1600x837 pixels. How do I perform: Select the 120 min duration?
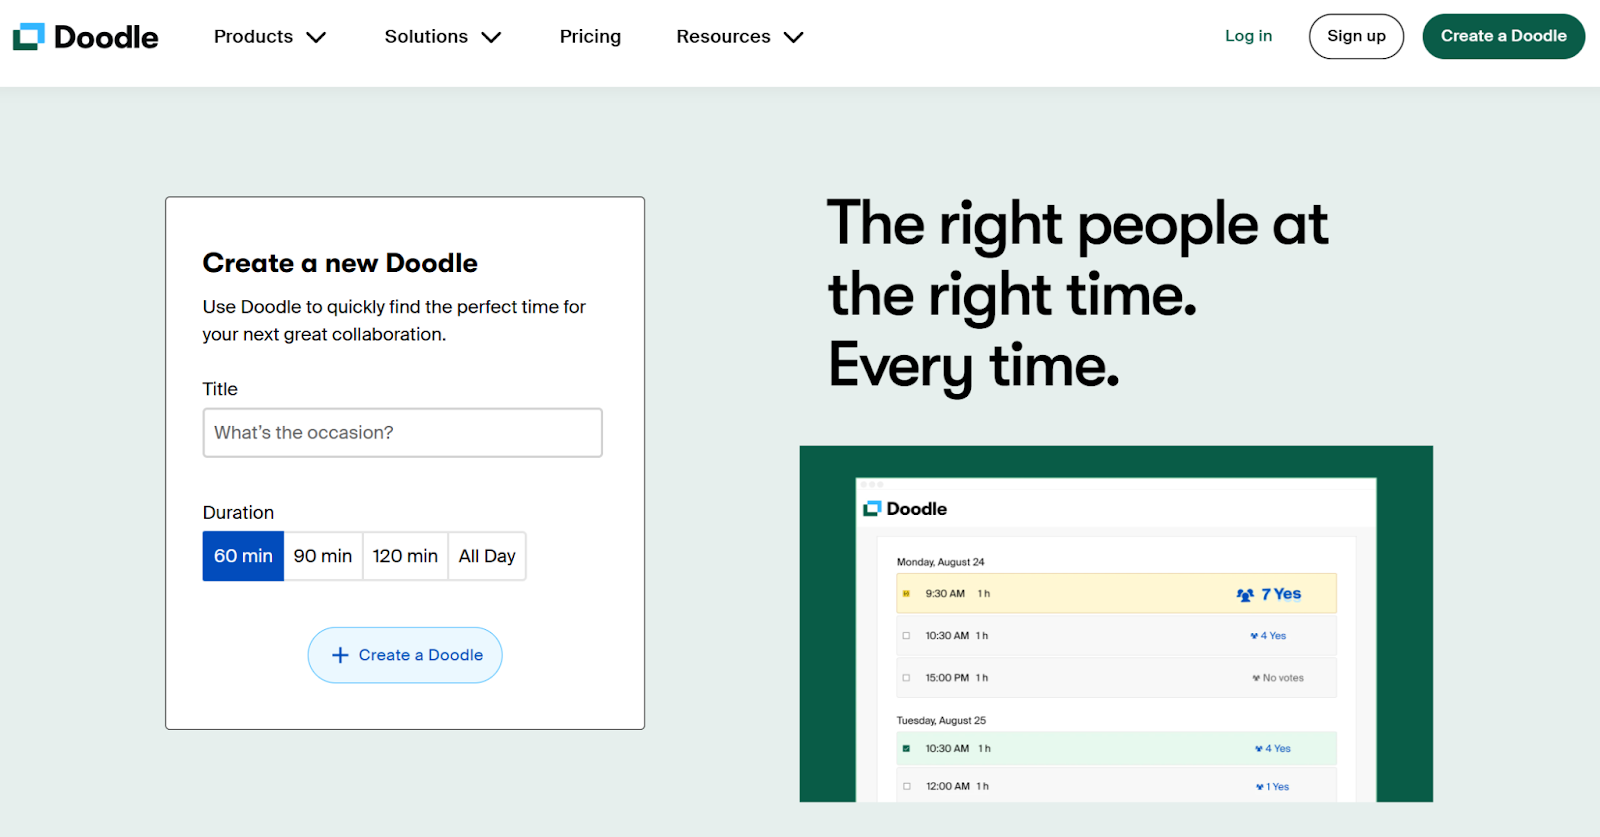(405, 556)
